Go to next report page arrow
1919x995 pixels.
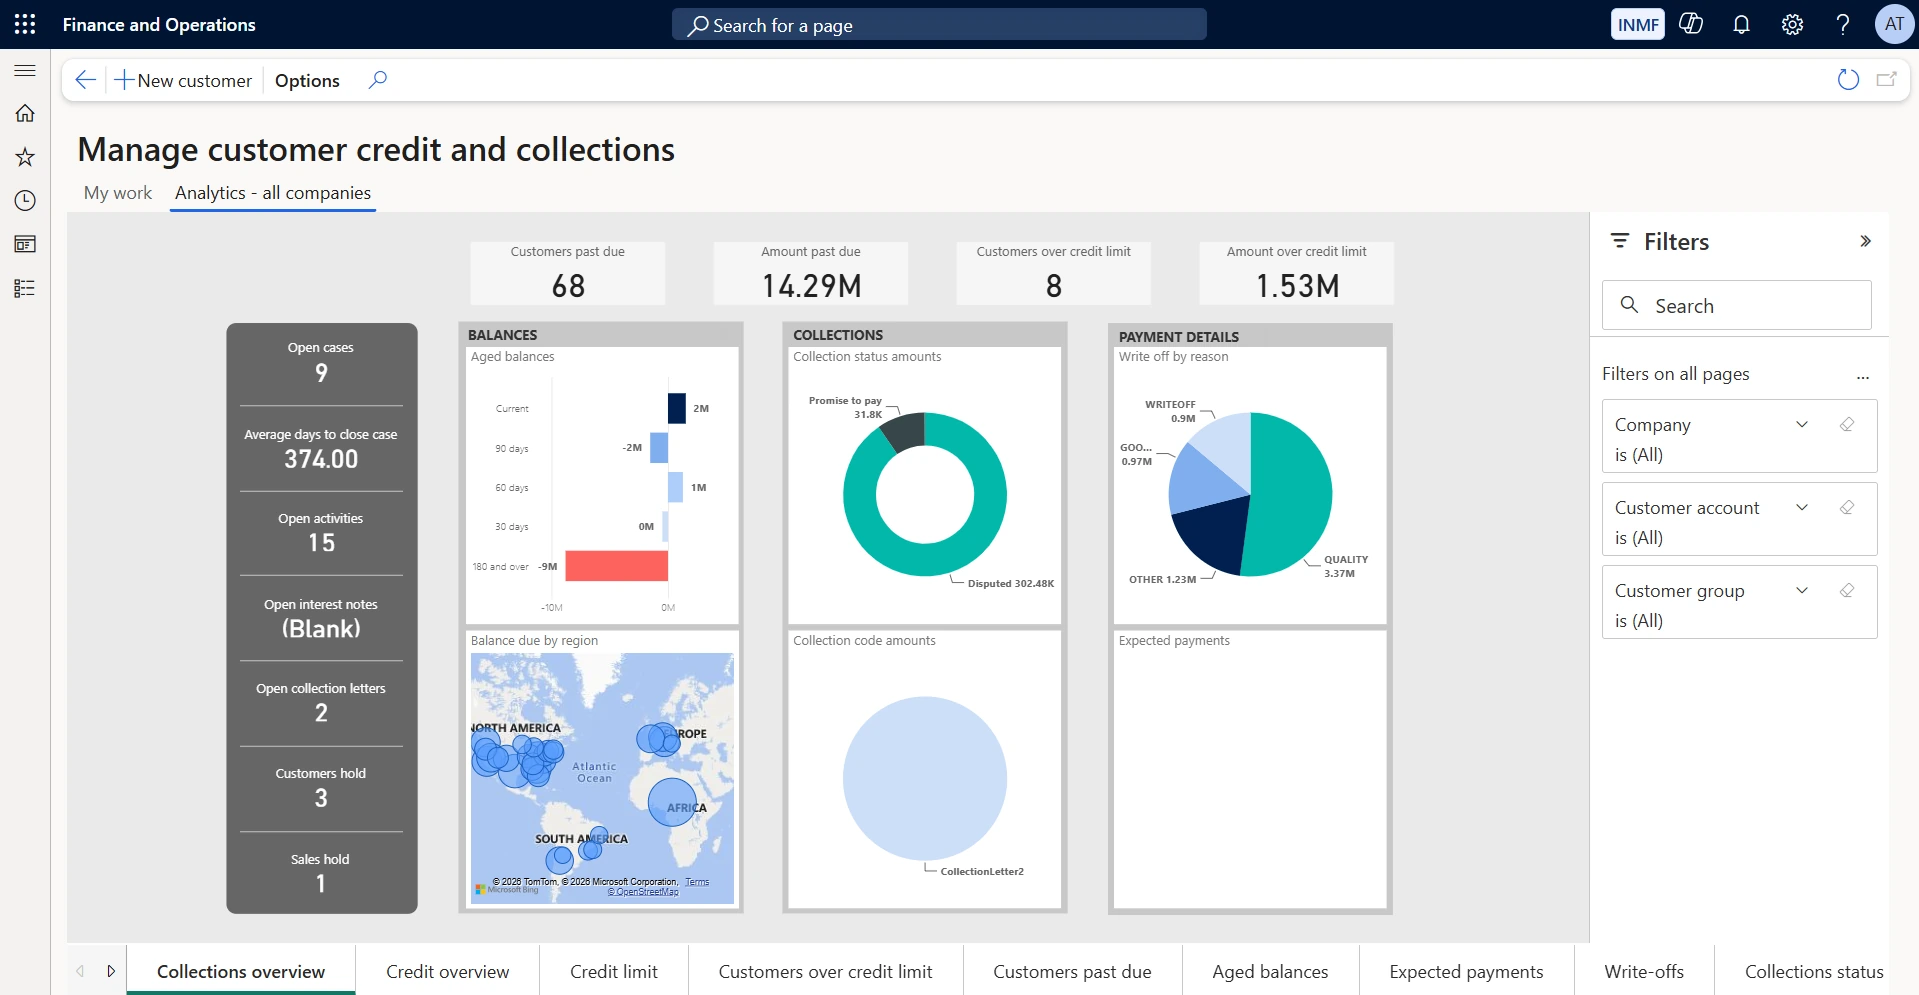tap(111, 971)
